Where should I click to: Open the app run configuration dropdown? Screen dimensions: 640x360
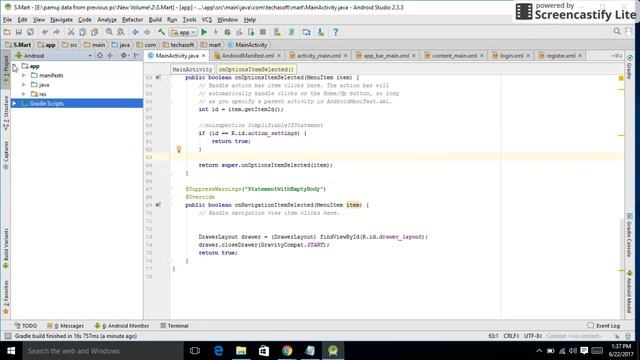184,32
